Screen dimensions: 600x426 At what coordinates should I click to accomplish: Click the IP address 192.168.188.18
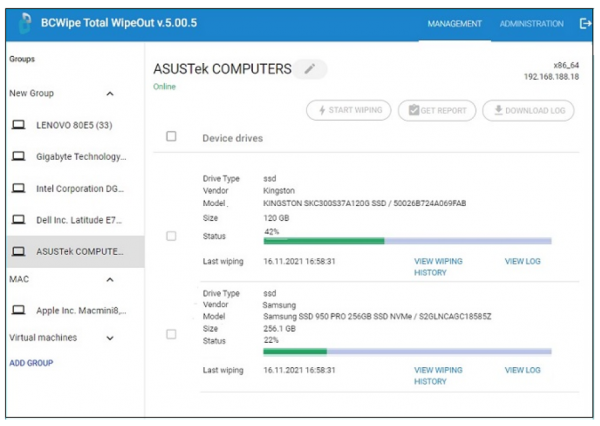[x=551, y=77]
